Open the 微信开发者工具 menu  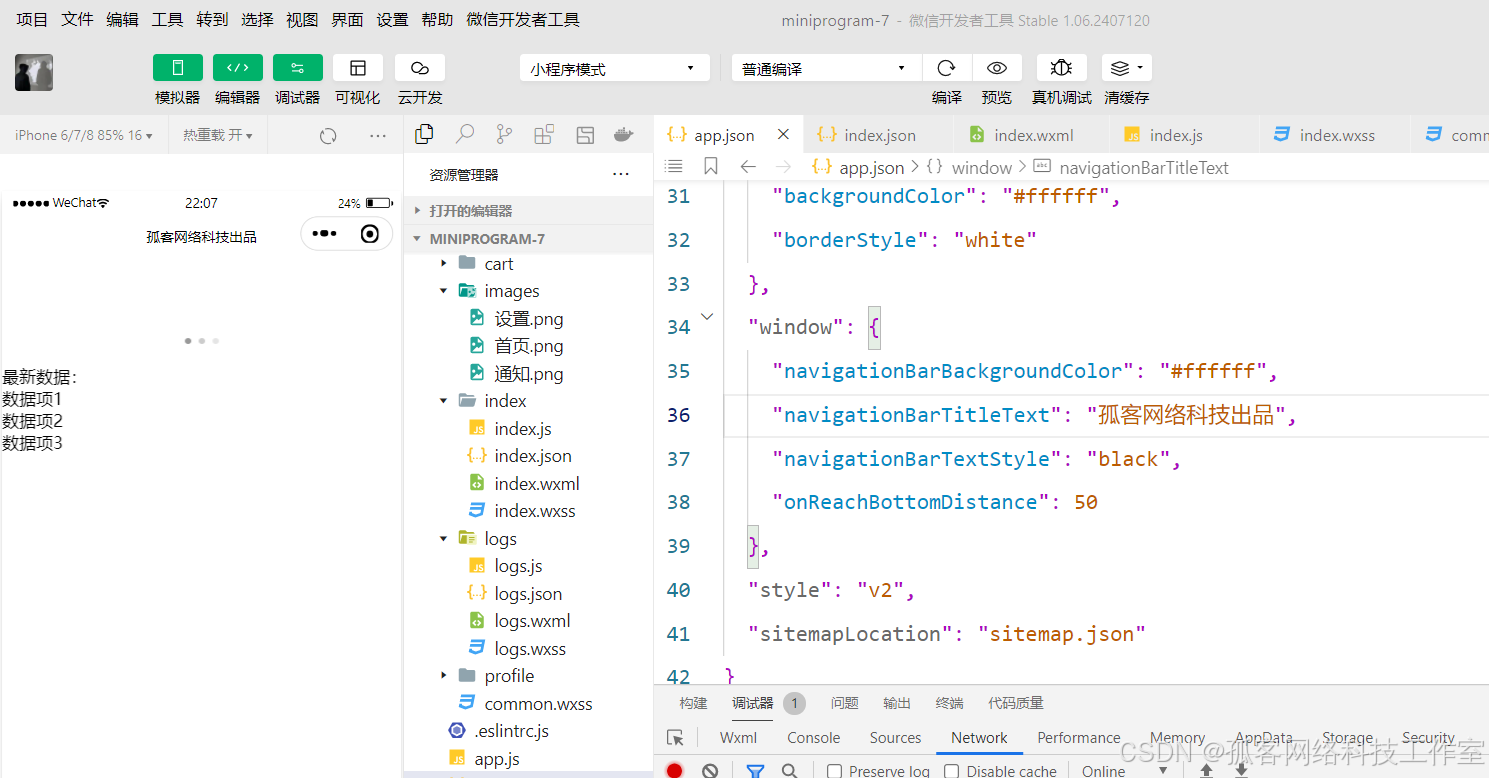point(523,19)
